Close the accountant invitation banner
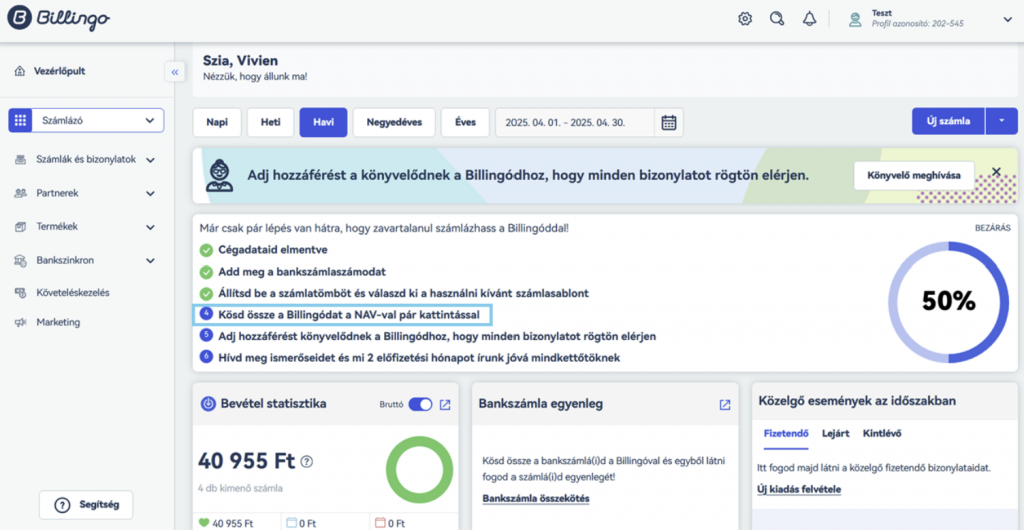 tap(996, 172)
